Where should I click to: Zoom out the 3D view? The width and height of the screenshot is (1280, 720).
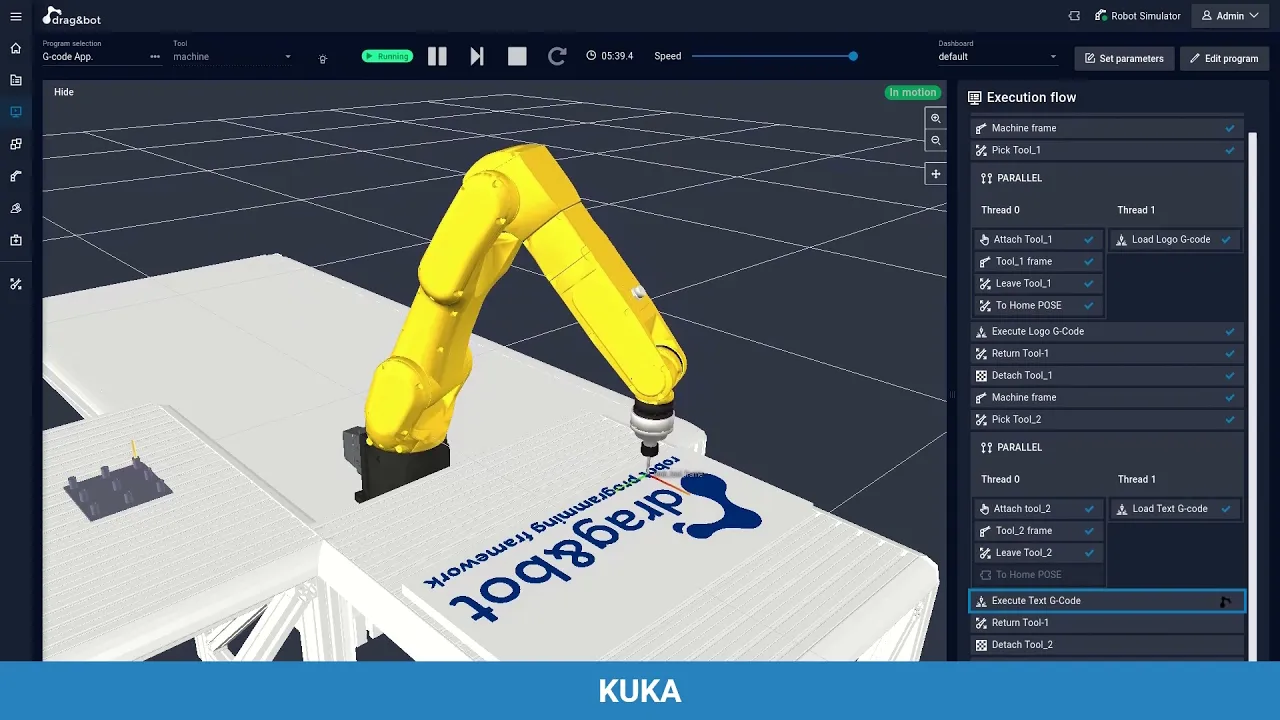coord(936,141)
